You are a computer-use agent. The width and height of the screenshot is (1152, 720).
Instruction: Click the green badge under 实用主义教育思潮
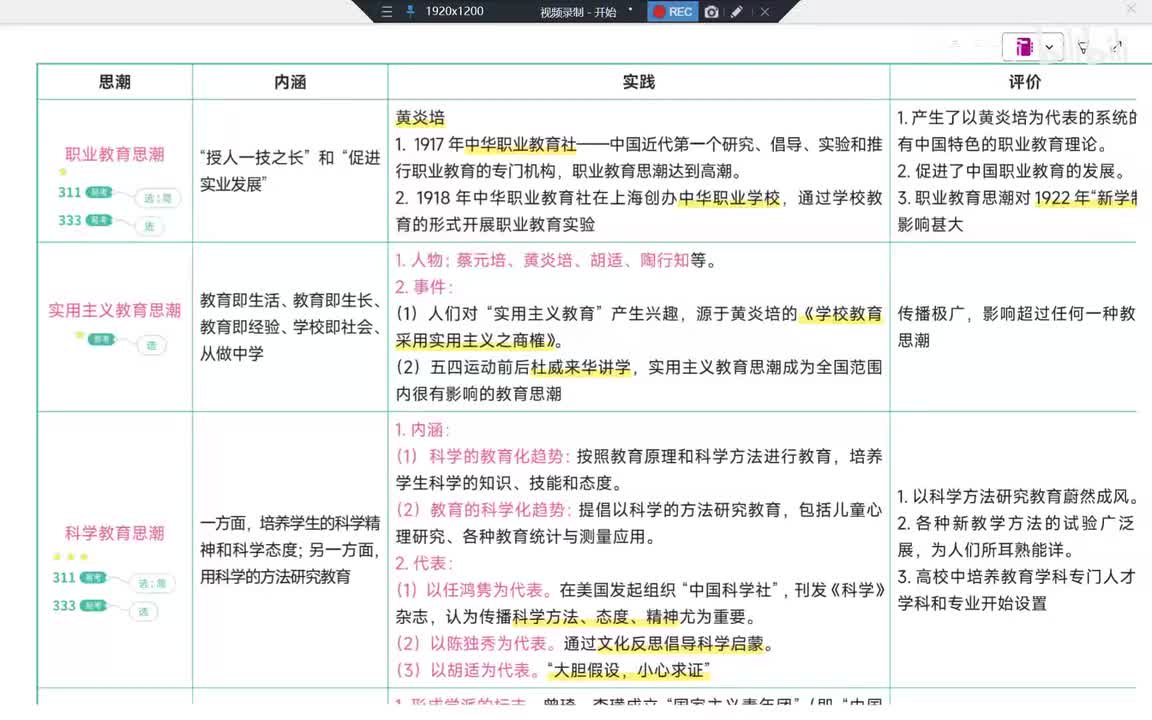tap(101, 339)
